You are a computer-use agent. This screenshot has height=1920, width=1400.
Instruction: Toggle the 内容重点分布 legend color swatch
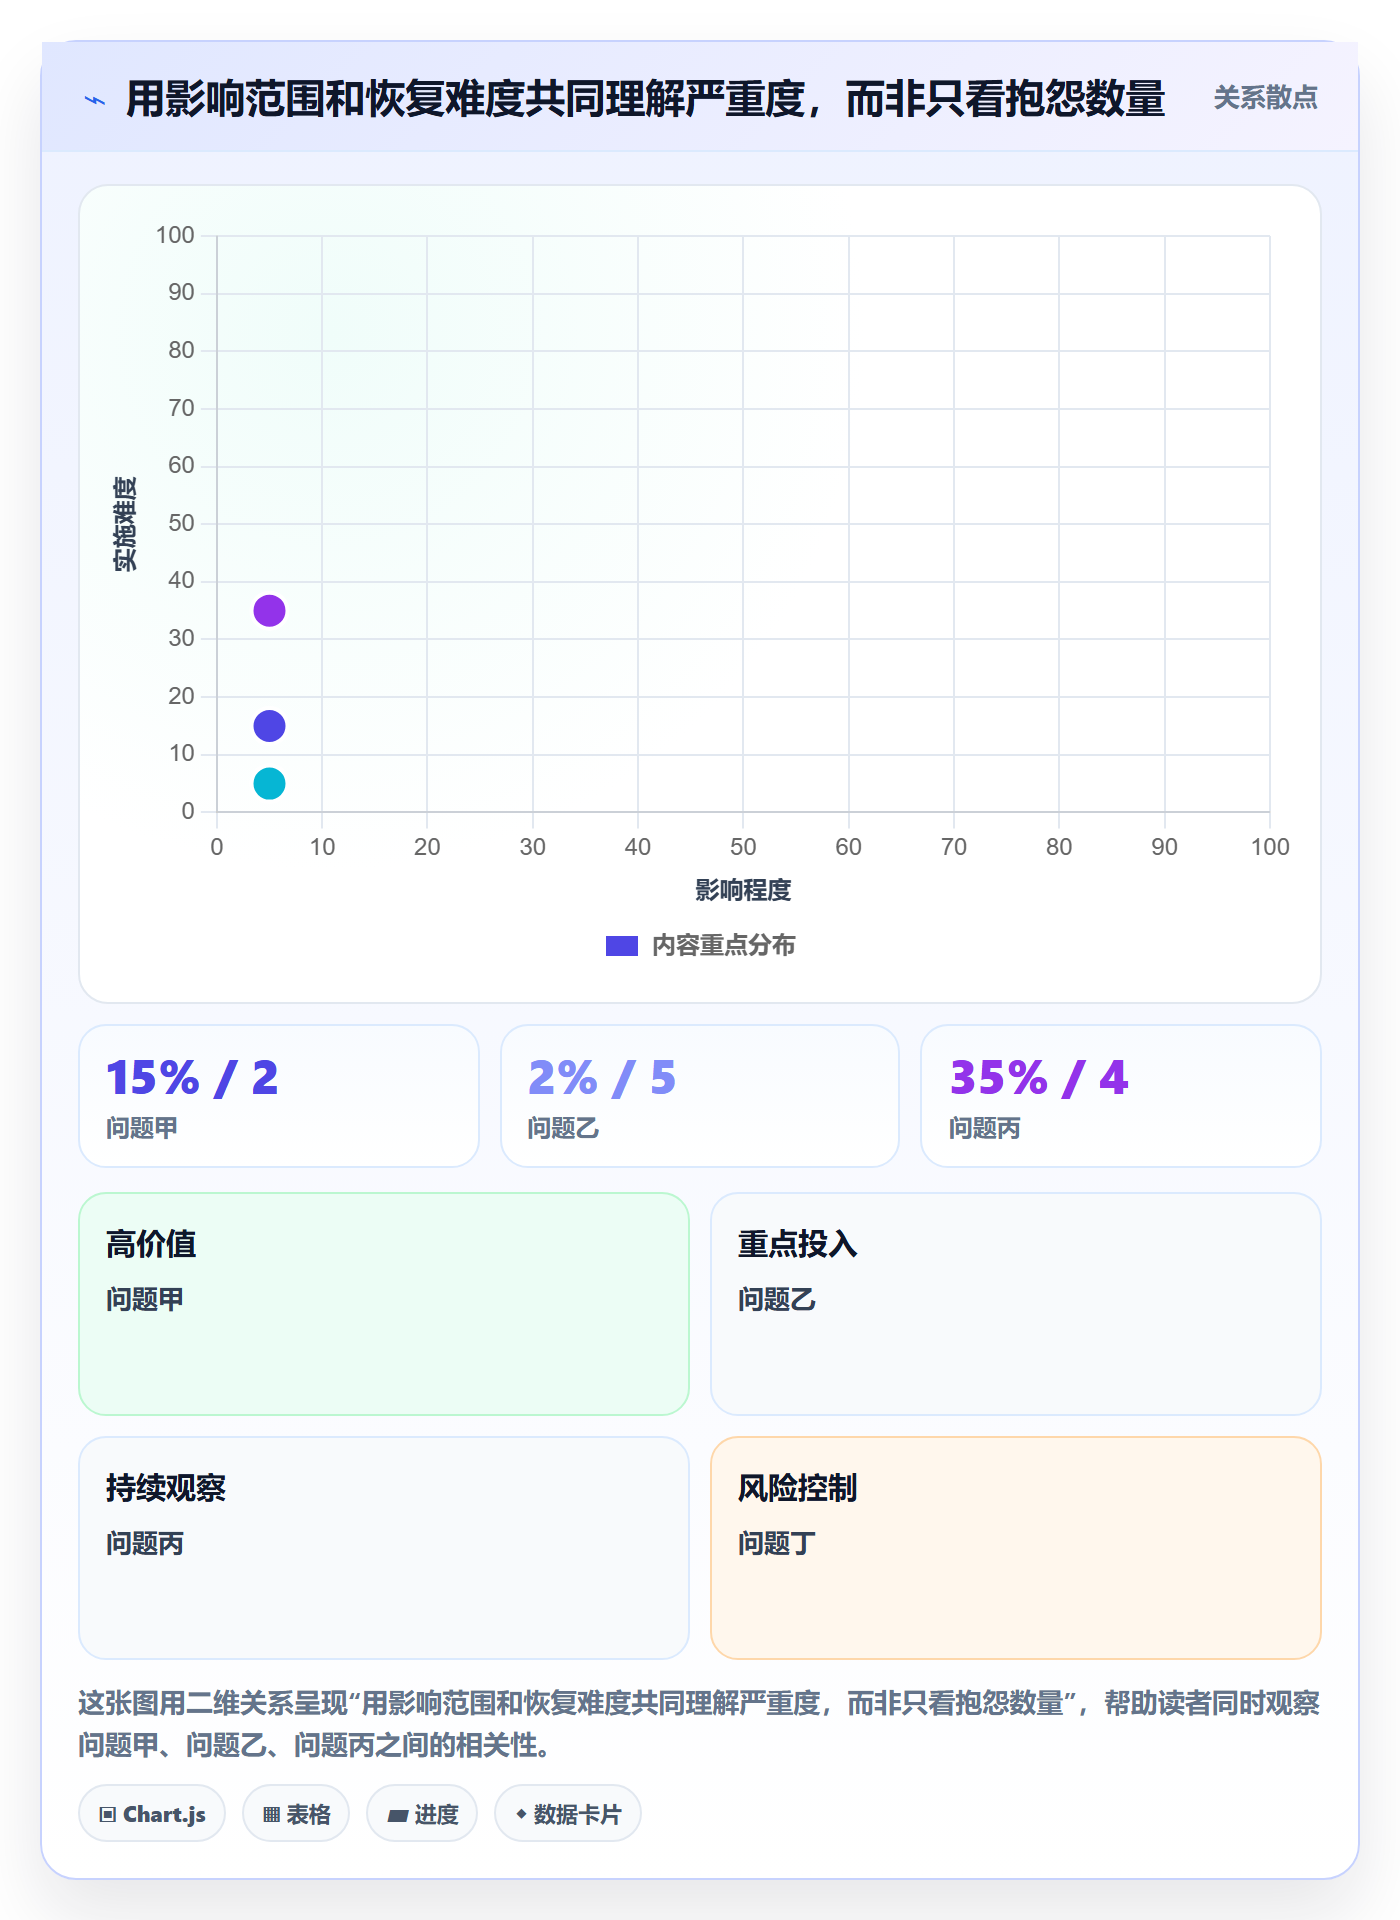(622, 946)
